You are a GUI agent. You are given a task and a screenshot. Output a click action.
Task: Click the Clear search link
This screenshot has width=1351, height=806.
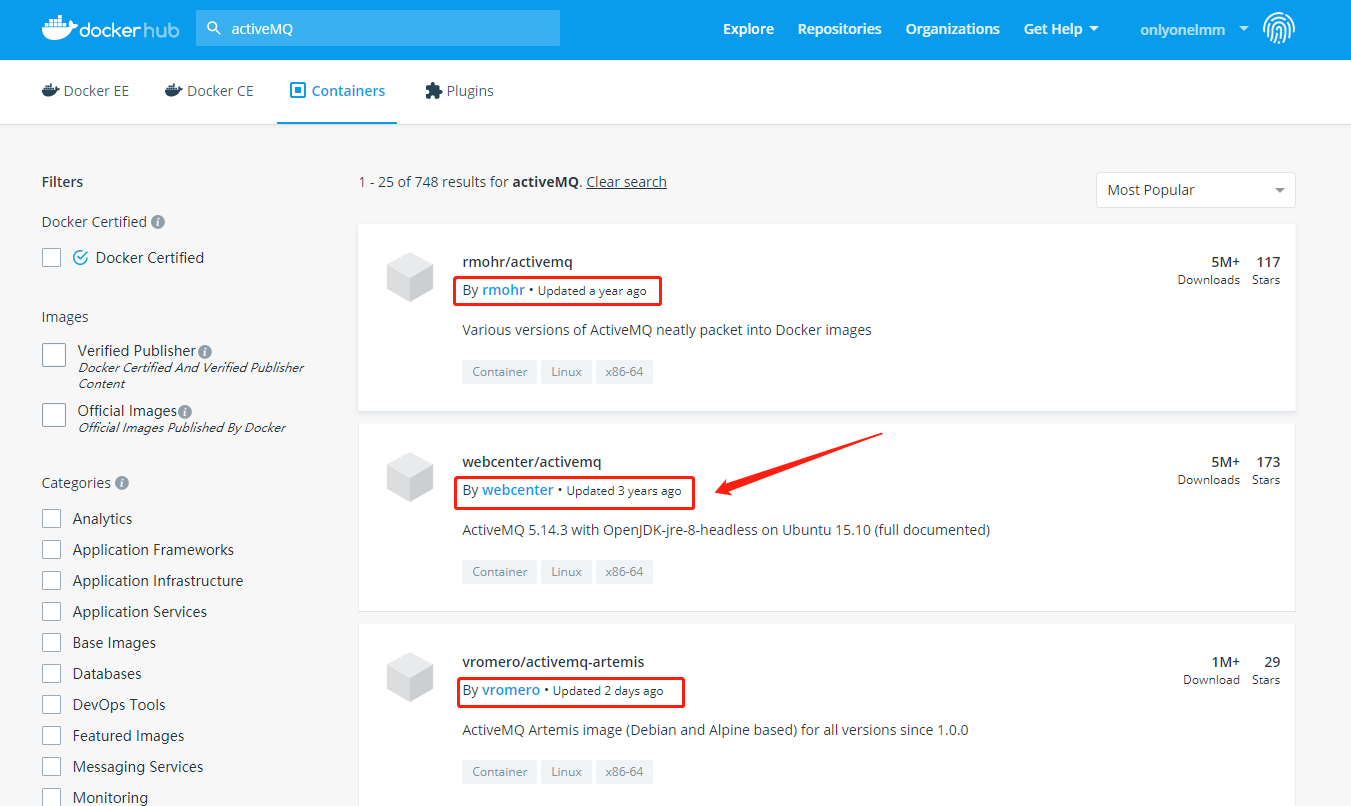[x=626, y=181]
